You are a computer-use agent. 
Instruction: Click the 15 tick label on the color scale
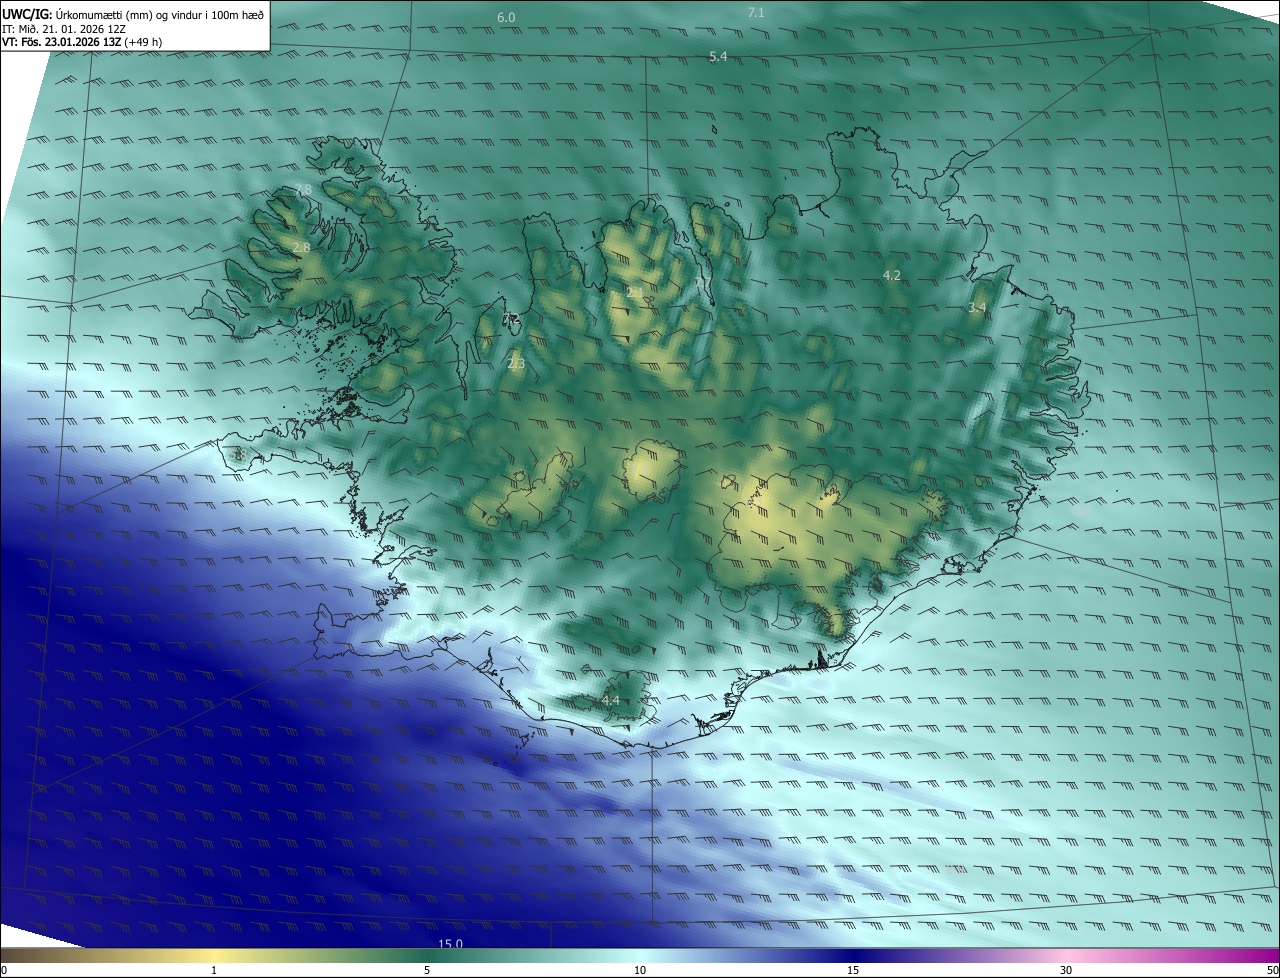853,970
